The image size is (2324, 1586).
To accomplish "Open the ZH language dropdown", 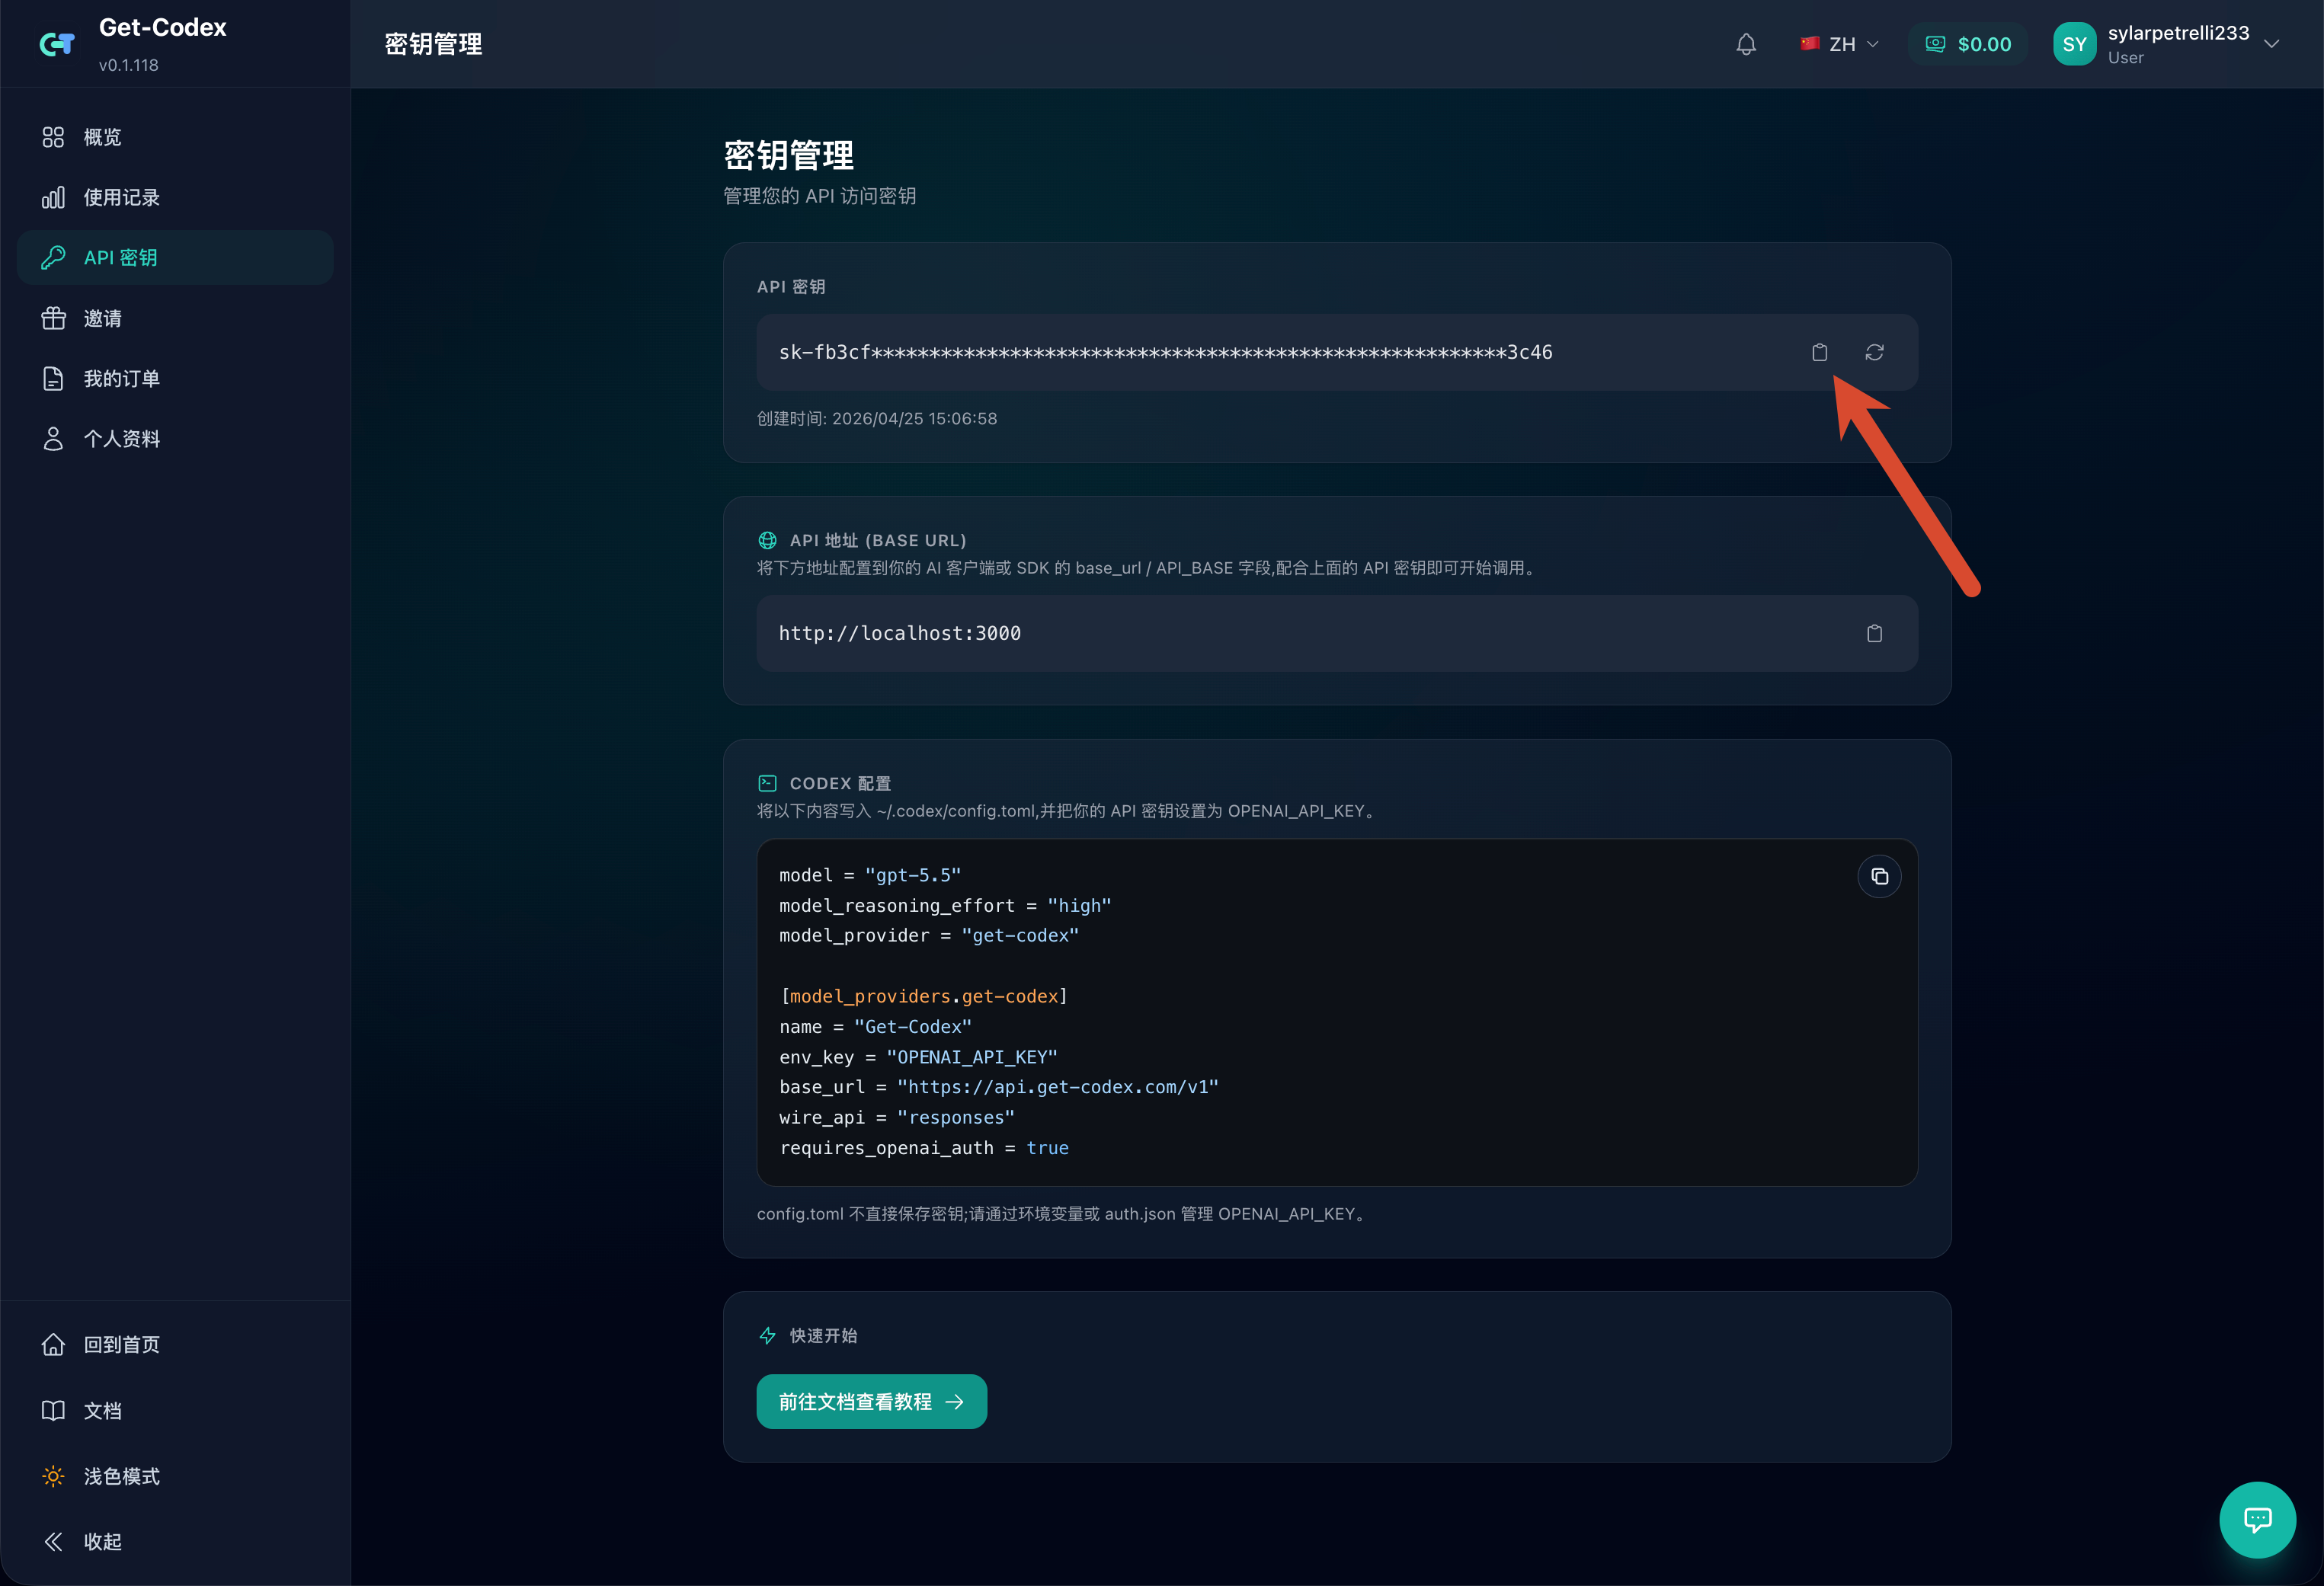I will coord(1839,44).
